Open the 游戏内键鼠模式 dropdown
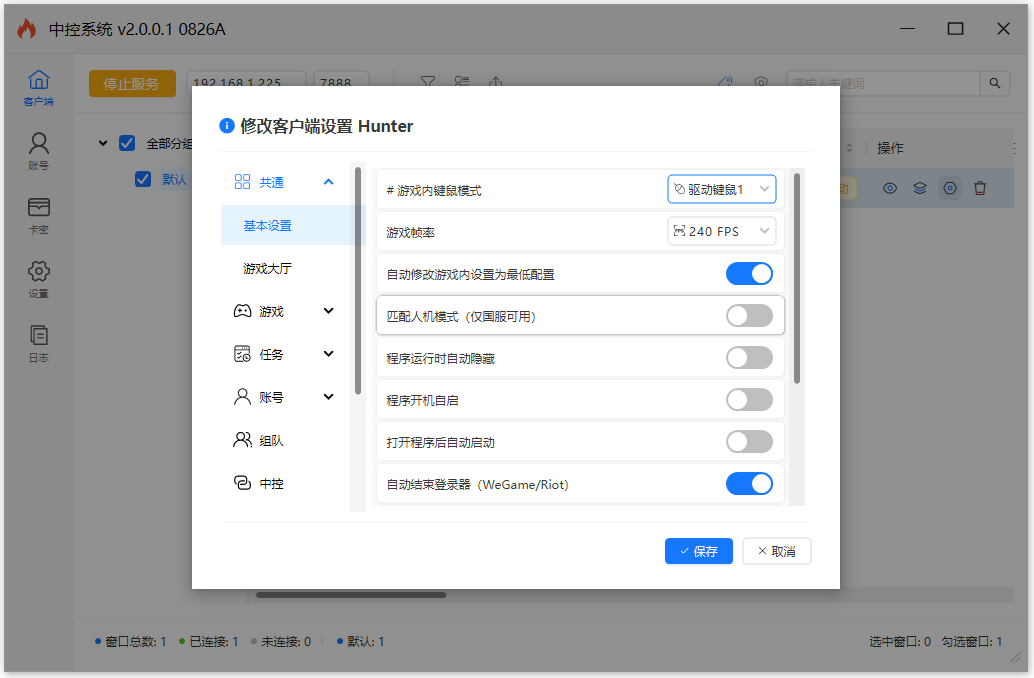This screenshot has height=678, width=1034. tap(721, 189)
